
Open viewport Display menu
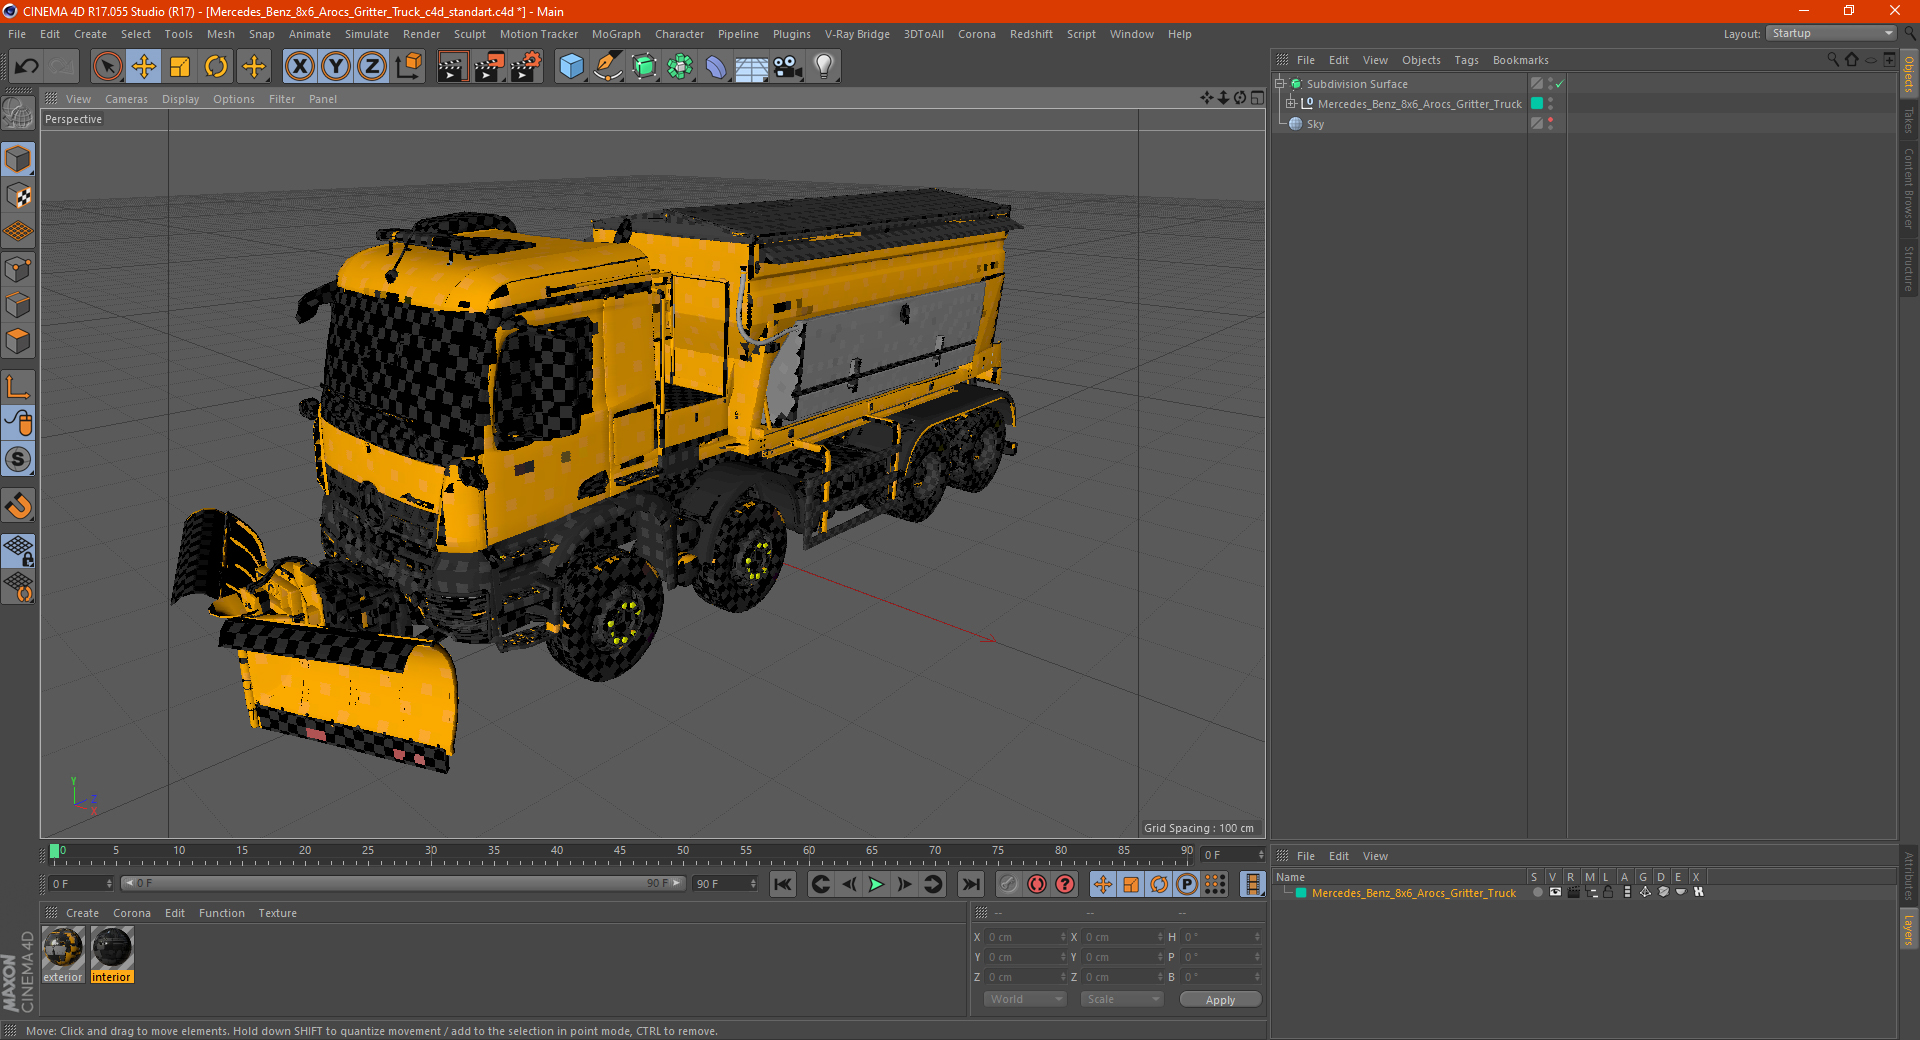tap(180, 99)
